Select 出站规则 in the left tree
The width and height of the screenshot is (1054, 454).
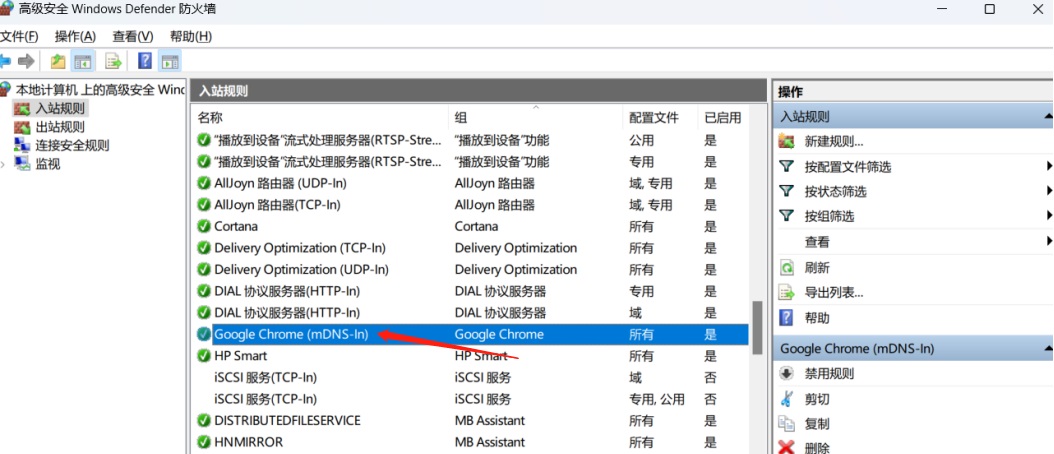(x=60, y=126)
